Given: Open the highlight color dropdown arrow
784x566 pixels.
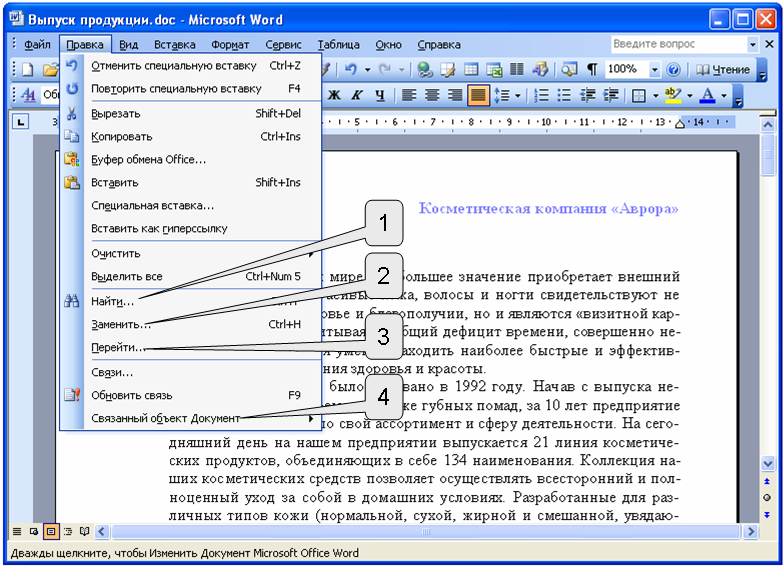Looking at the screenshot, I should (690, 95).
